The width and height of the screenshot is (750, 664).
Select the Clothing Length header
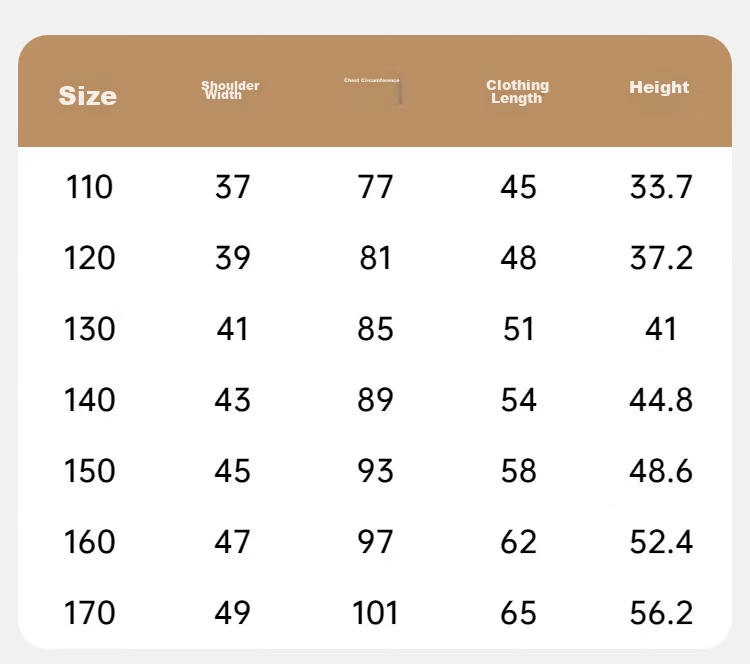tap(518, 91)
